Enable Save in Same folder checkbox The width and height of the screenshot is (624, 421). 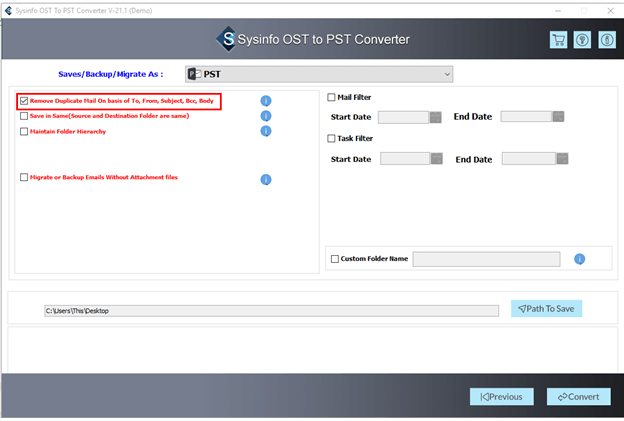[x=24, y=116]
